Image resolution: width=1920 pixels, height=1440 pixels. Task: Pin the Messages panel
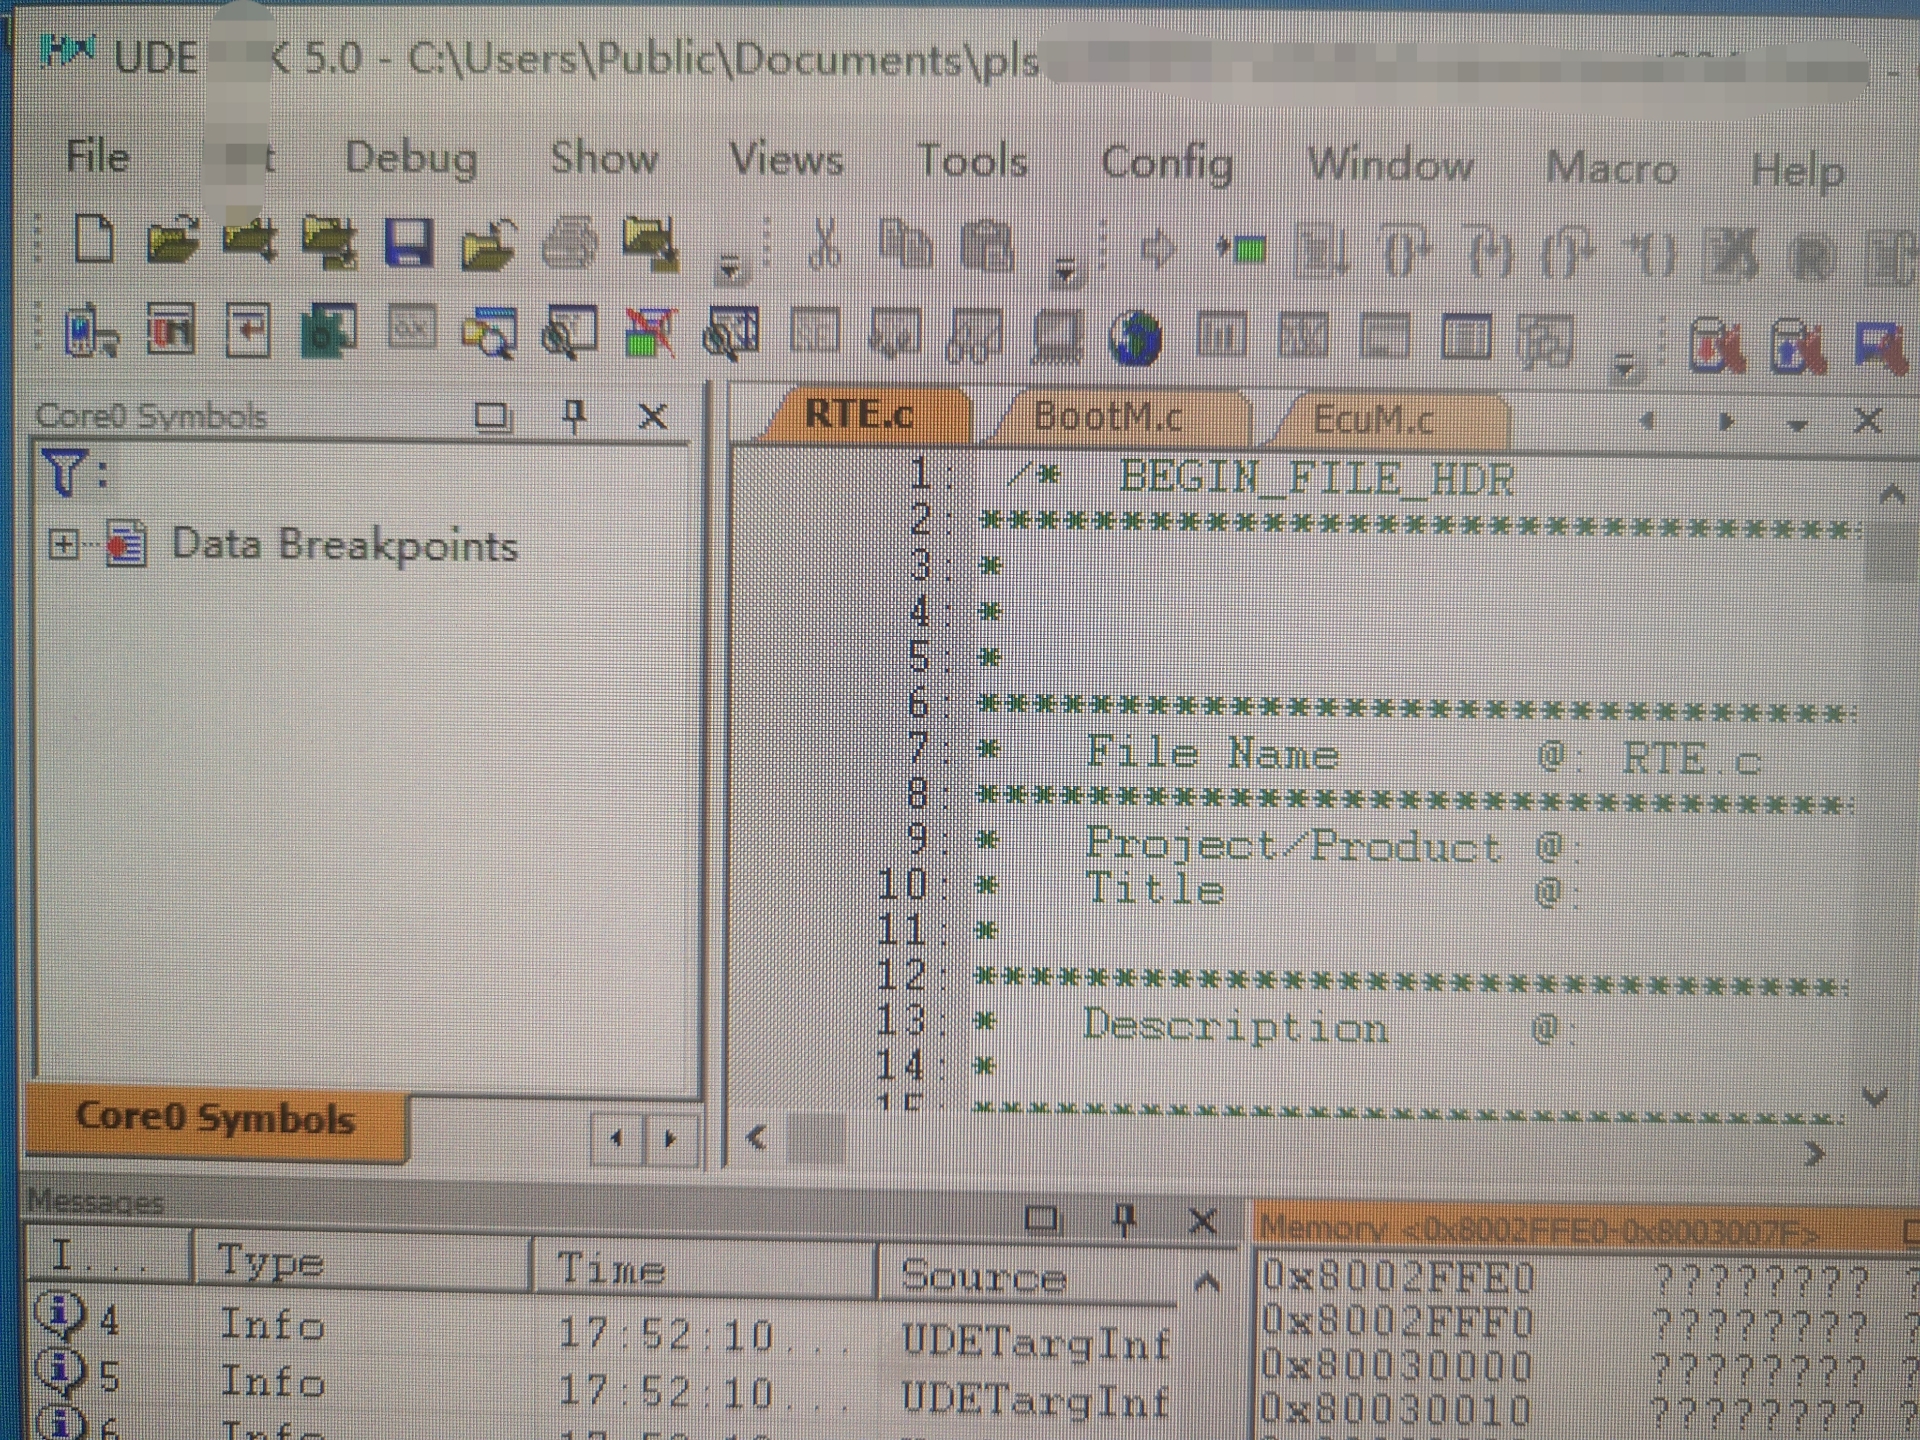point(1124,1219)
